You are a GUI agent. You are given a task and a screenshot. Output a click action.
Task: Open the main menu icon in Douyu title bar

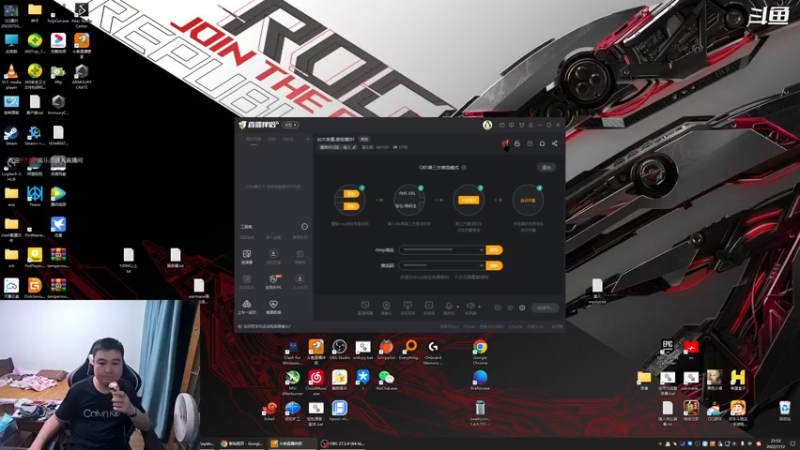pos(531,125)
